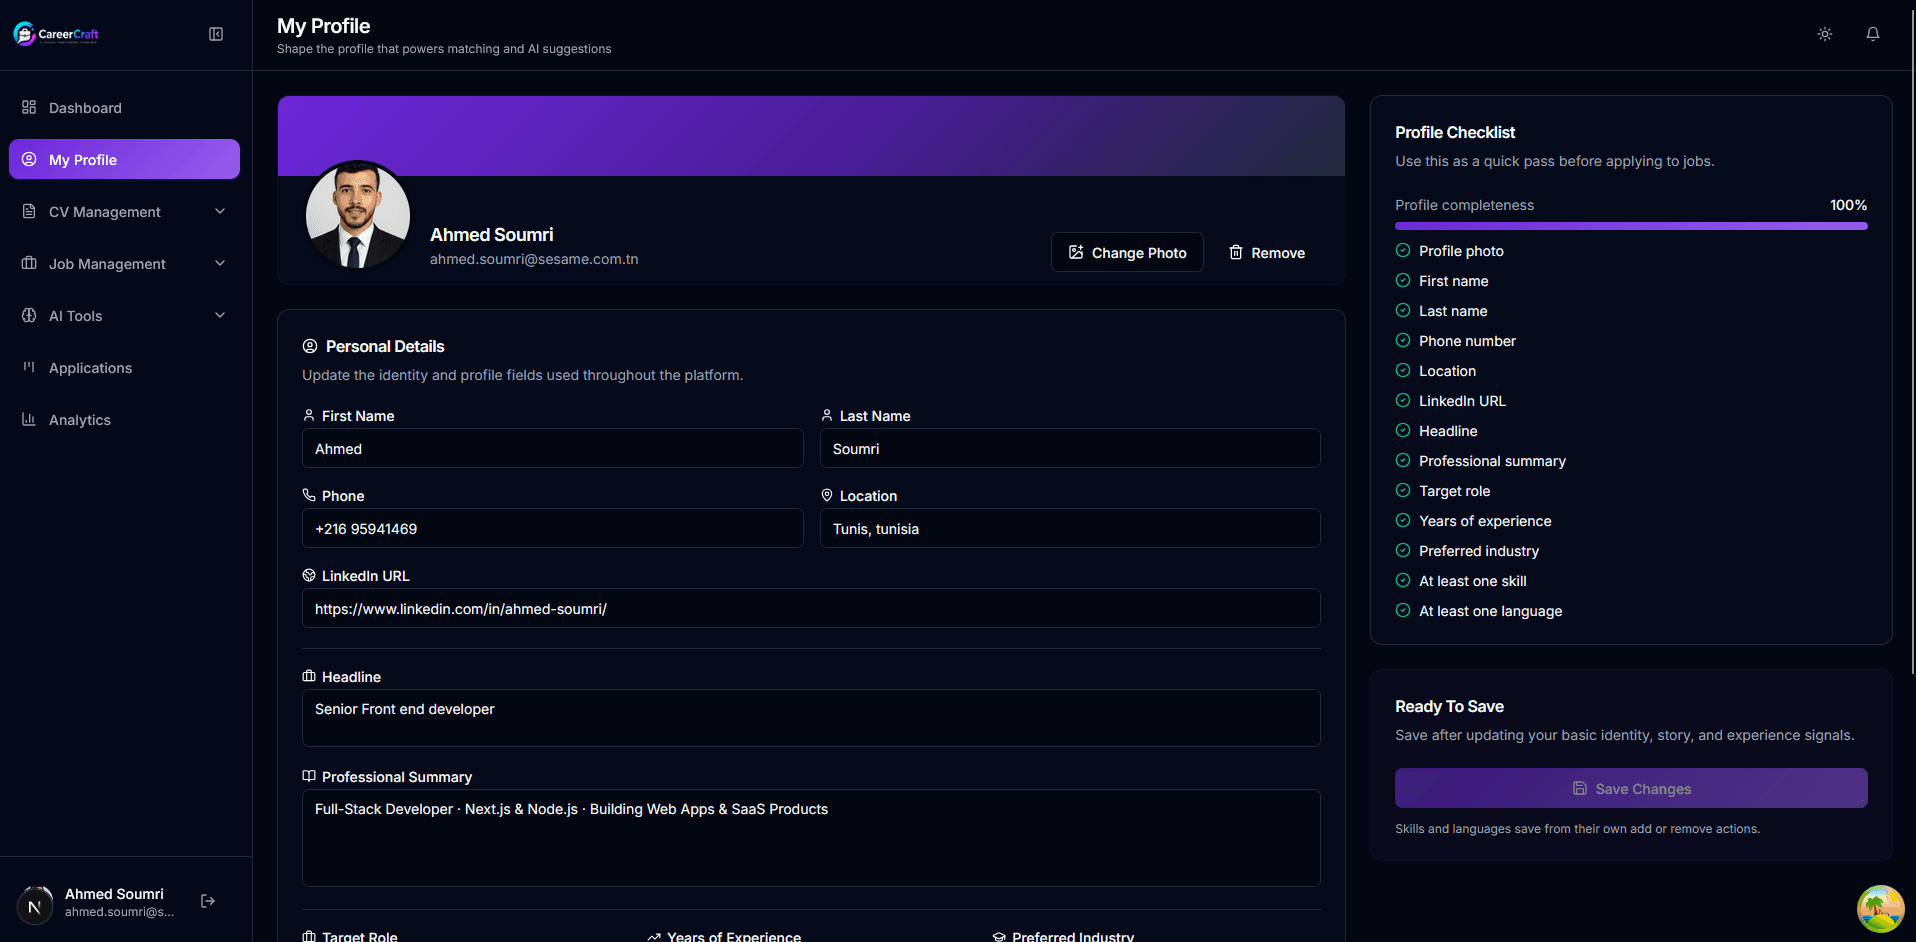Click the Headline checklist check icon
This screenshot has width=1916, height=942.
click(1403, 430)
